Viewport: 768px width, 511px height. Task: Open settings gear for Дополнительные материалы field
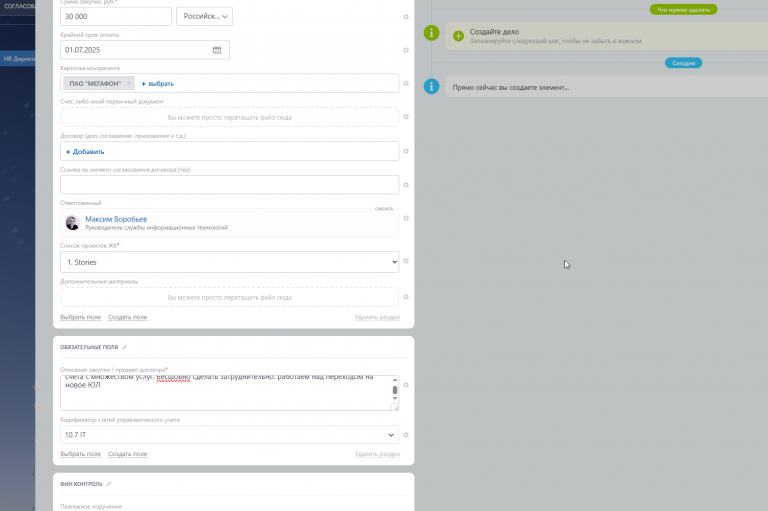(406, 297)
